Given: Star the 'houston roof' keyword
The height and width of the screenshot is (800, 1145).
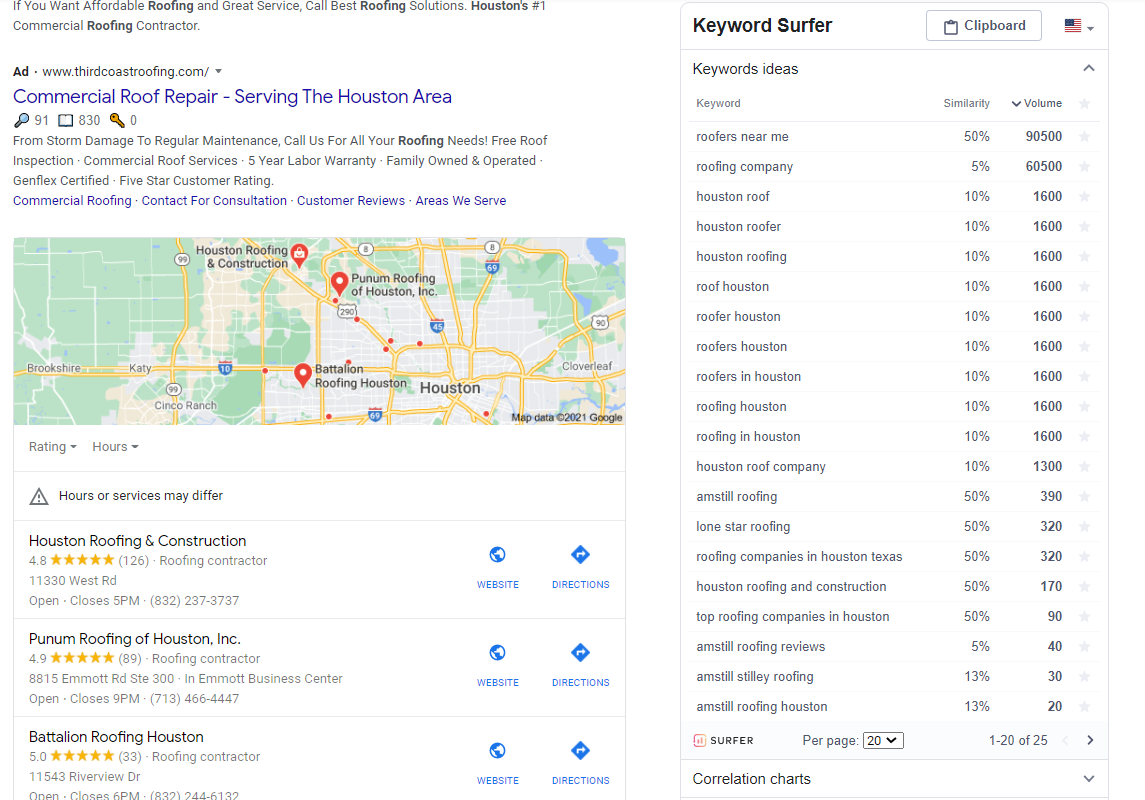Looking at the screenshot, I should tap(1084, 196).
